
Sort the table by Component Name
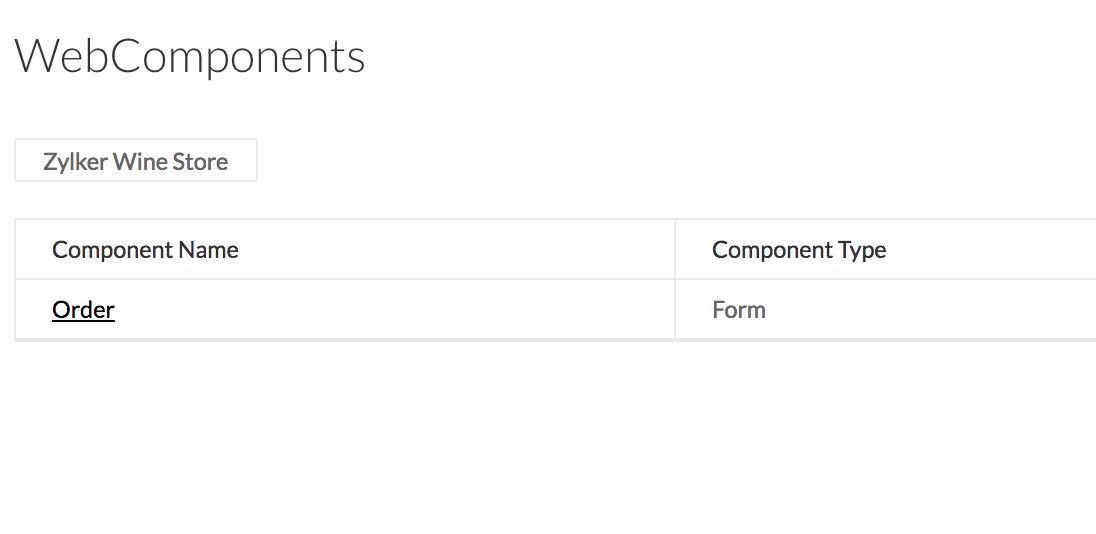145,250
